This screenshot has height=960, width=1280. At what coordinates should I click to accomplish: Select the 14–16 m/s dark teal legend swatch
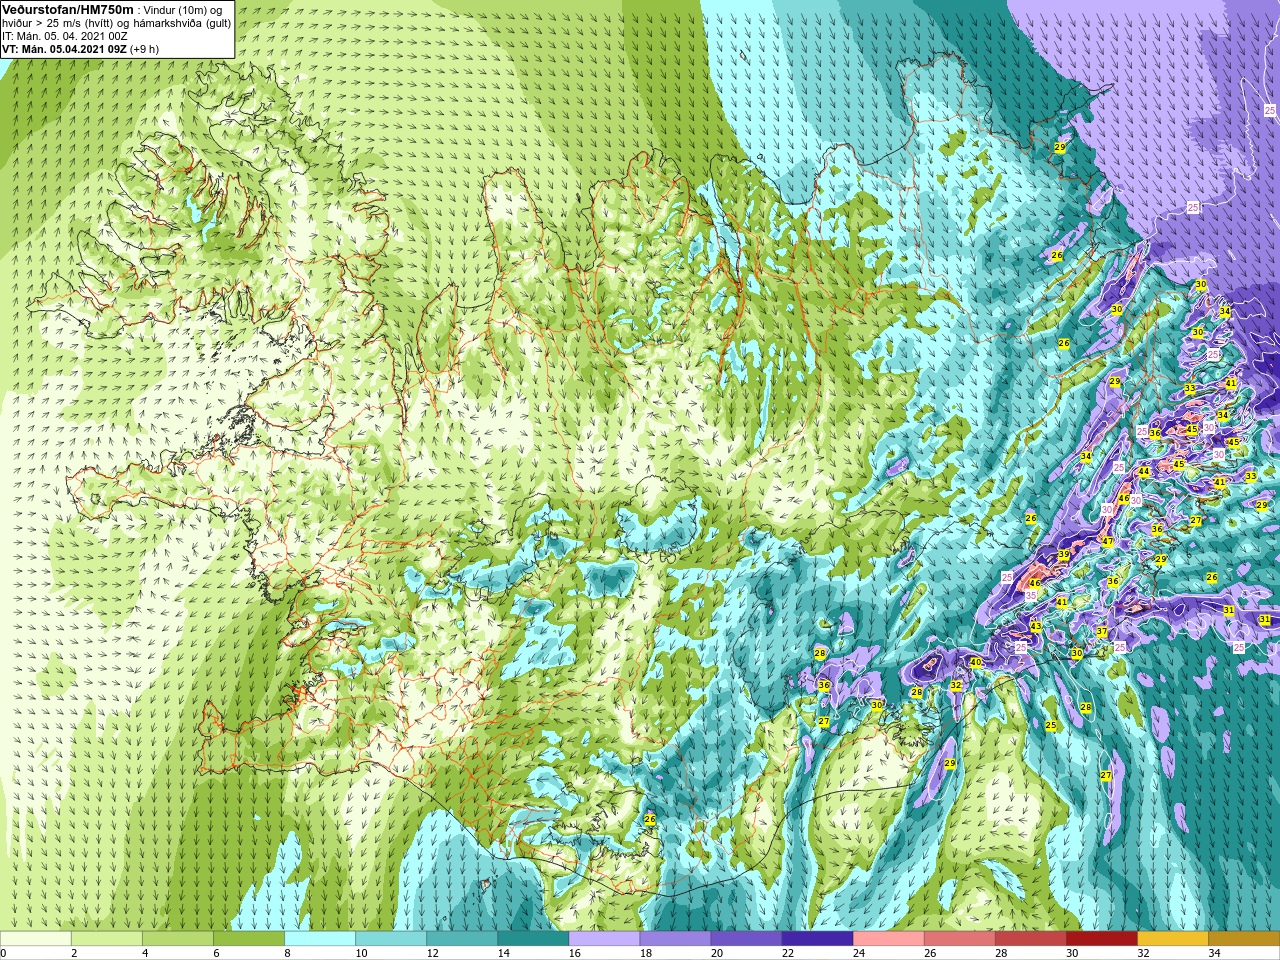(x=533, y=939)
